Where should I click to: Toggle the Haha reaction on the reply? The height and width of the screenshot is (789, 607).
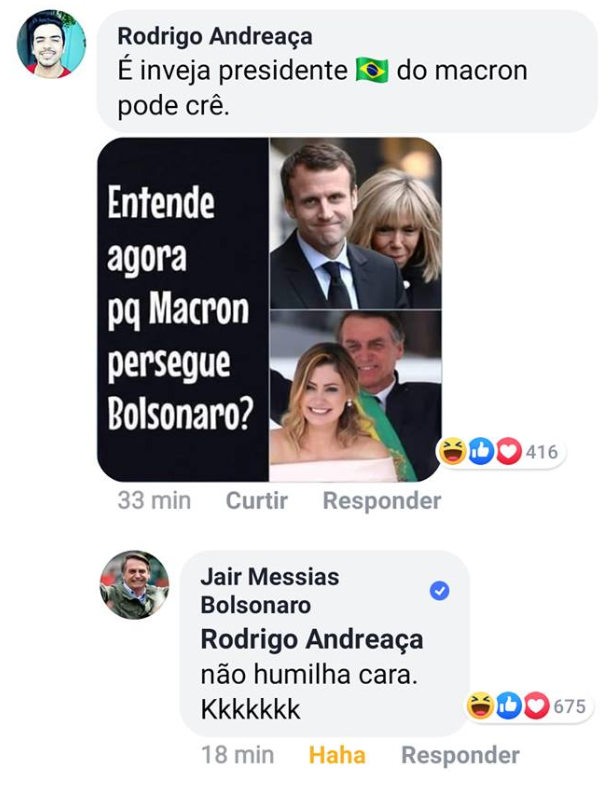[337, 756]
